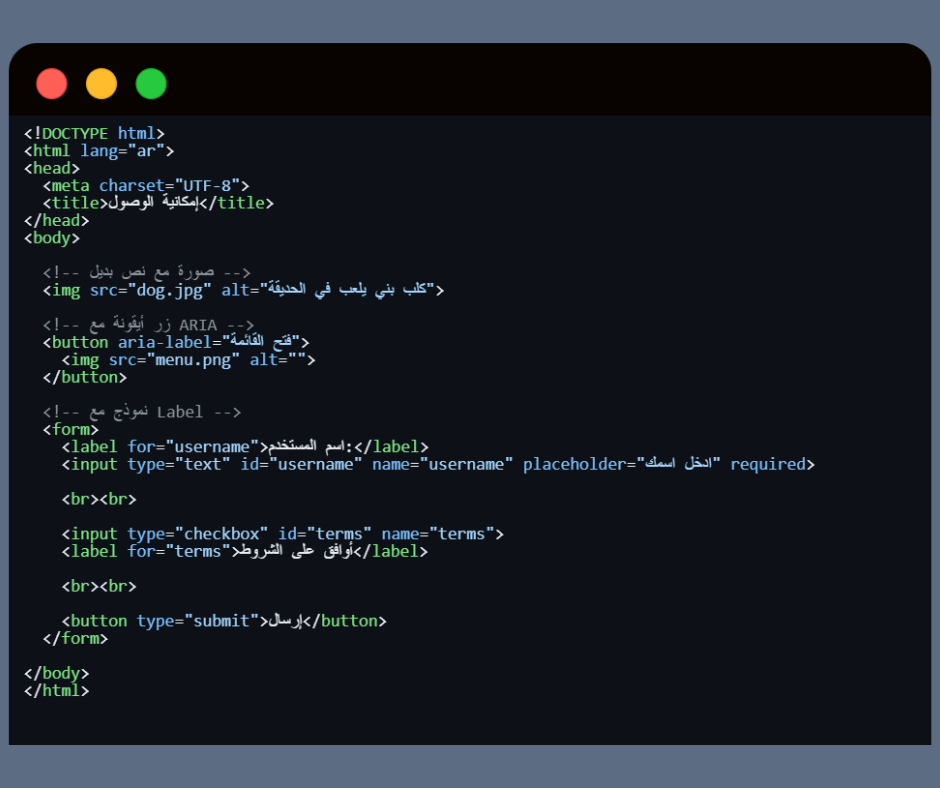The image size is (940, 788).
Task: Click the opening form tag
Action: (70, 430)
